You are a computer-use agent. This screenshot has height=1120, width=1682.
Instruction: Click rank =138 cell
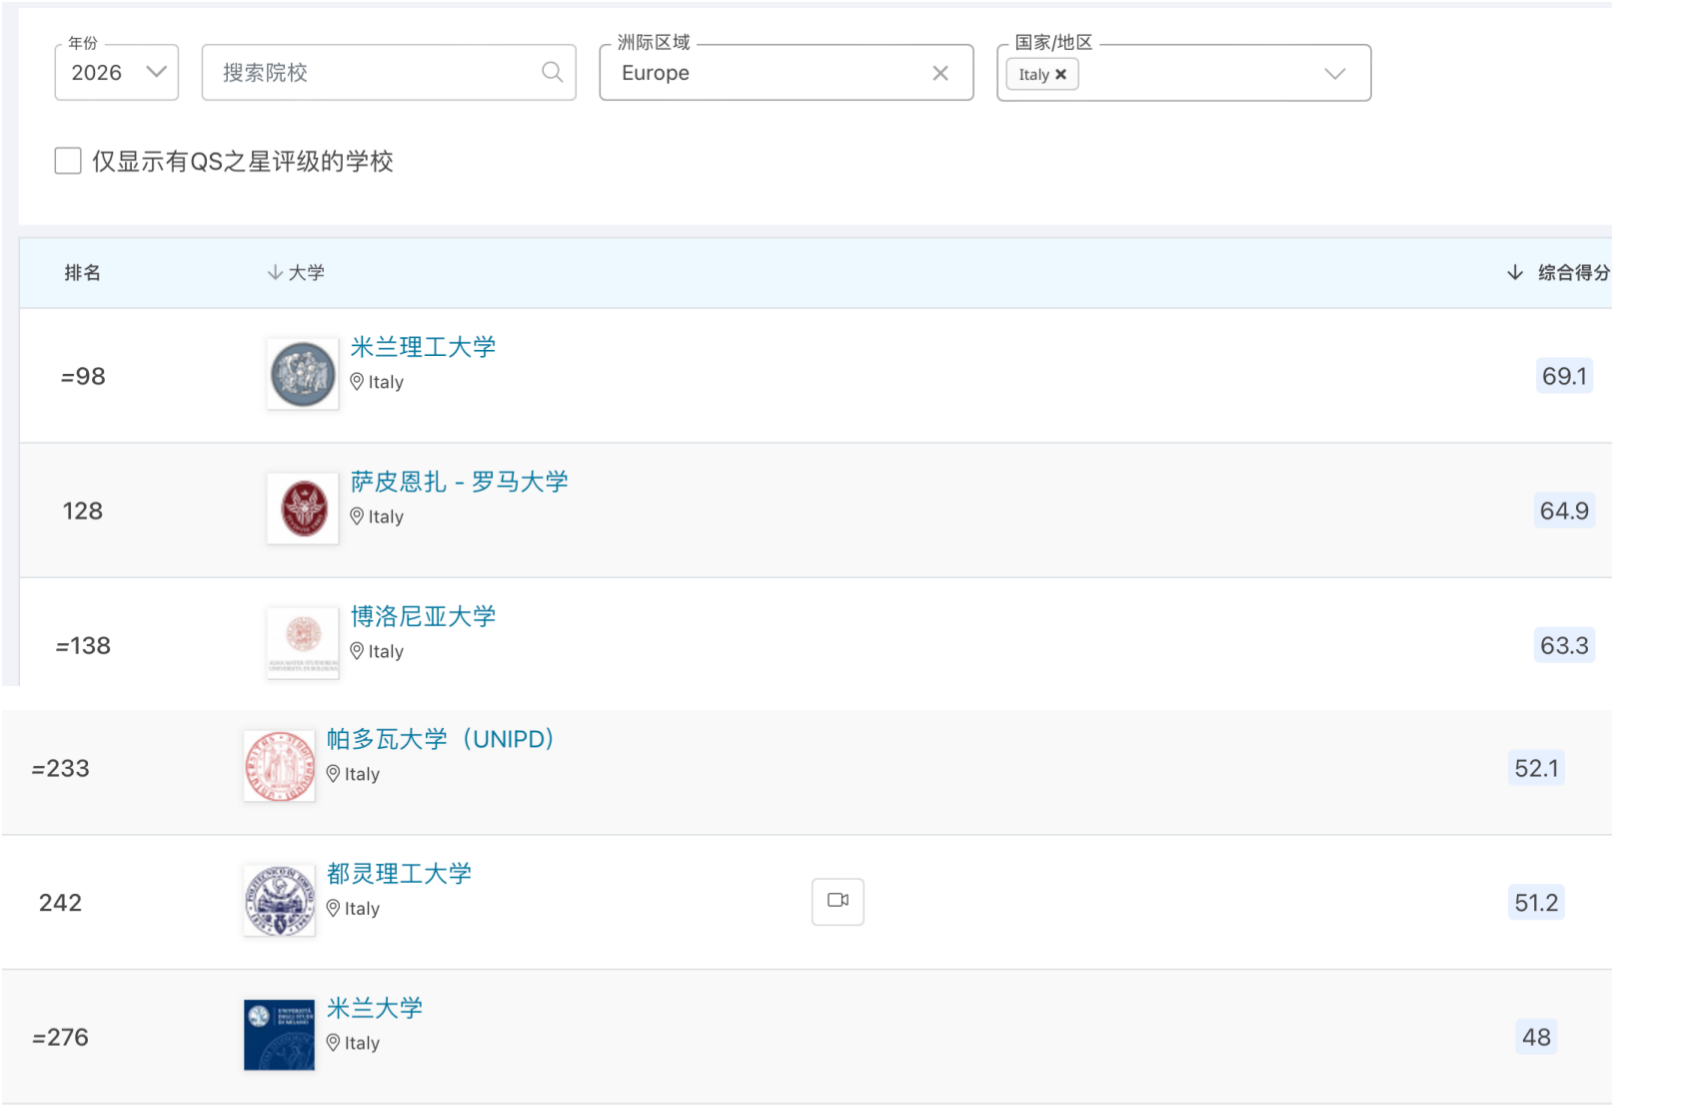coord(83,646)
